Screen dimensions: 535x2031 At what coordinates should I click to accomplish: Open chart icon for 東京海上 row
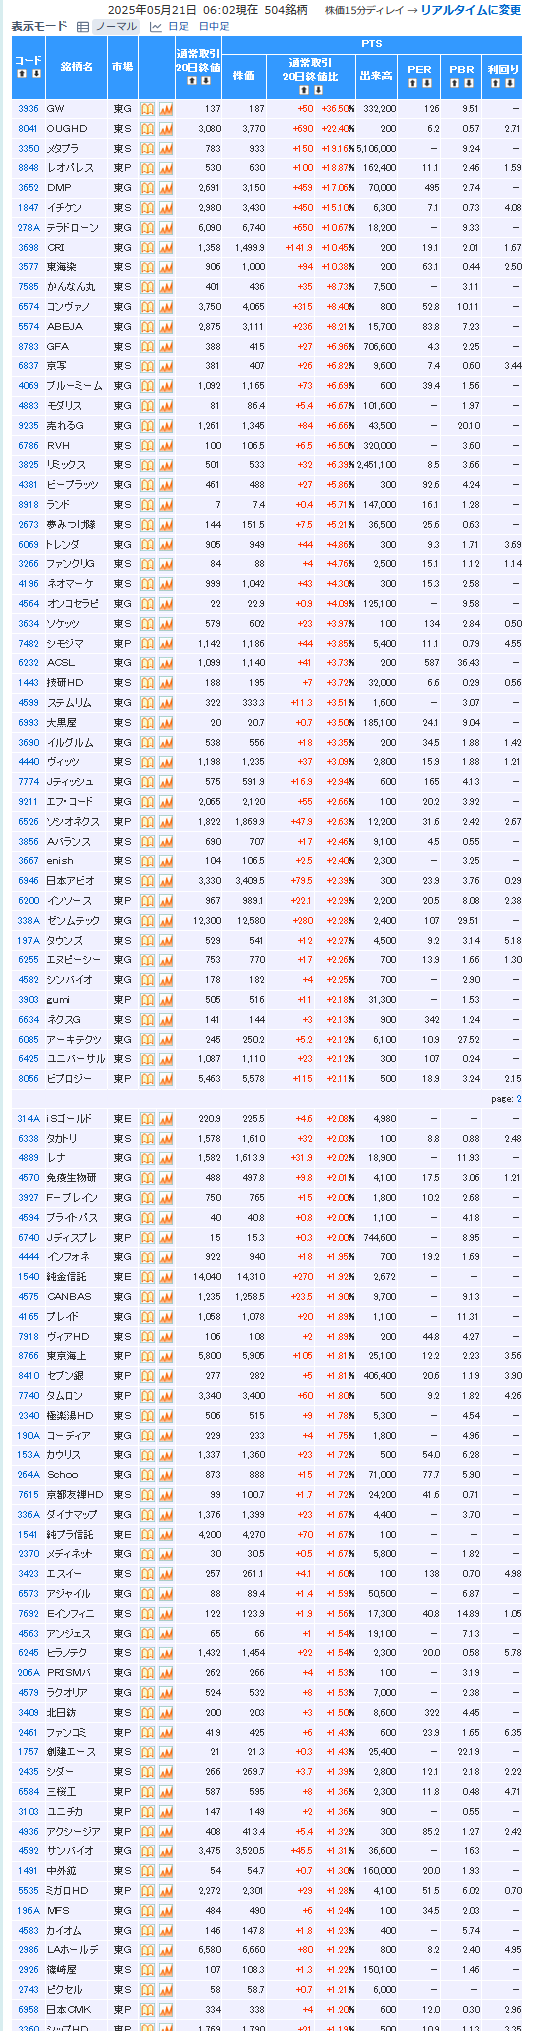tap(165, 1356)
